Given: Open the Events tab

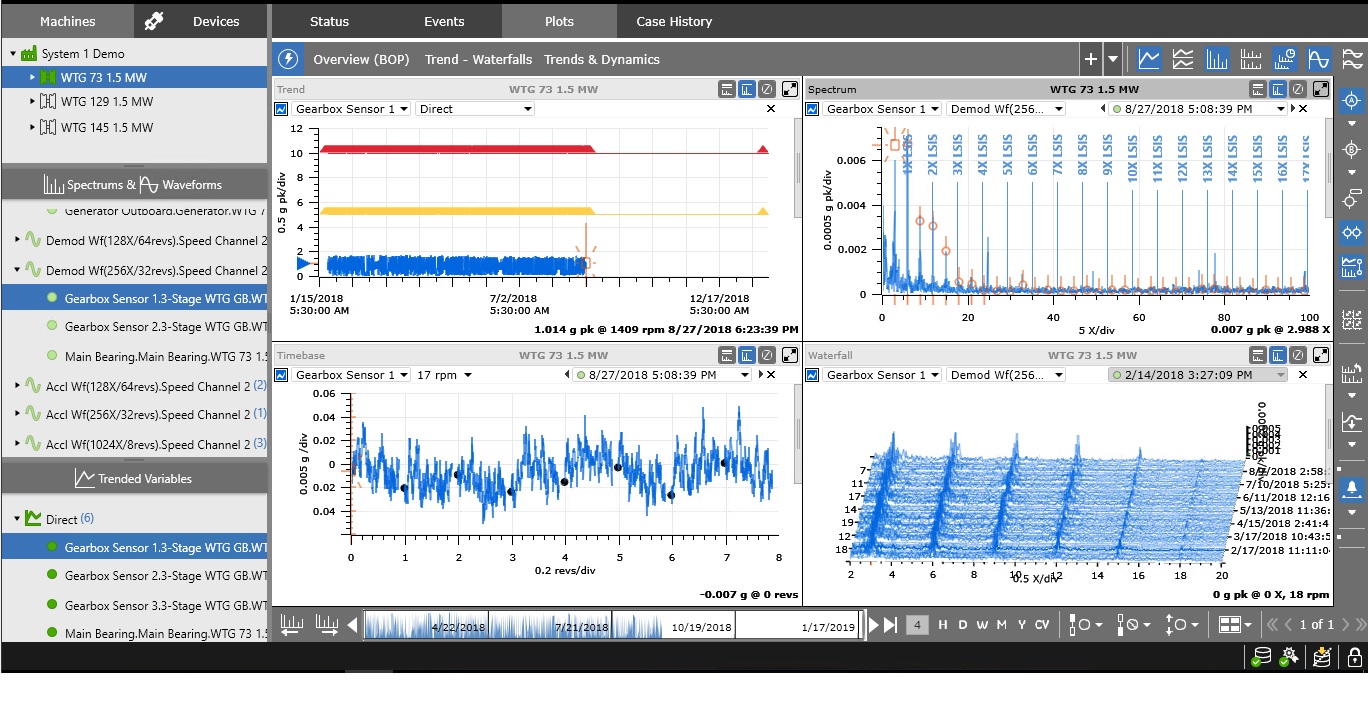Looking at the screenshot, I should pyautogui.click(x=444, y=21).
